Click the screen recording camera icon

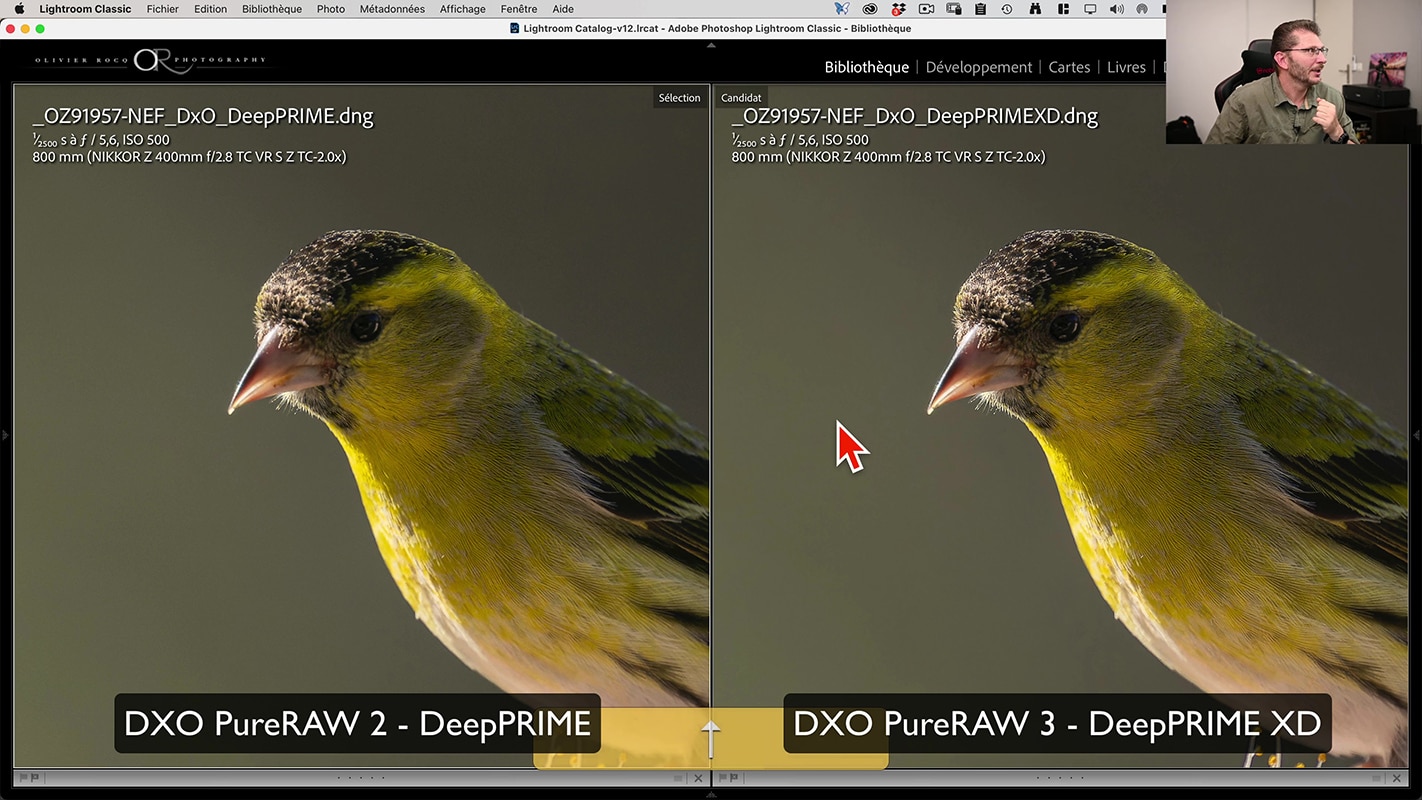(926, 9)
